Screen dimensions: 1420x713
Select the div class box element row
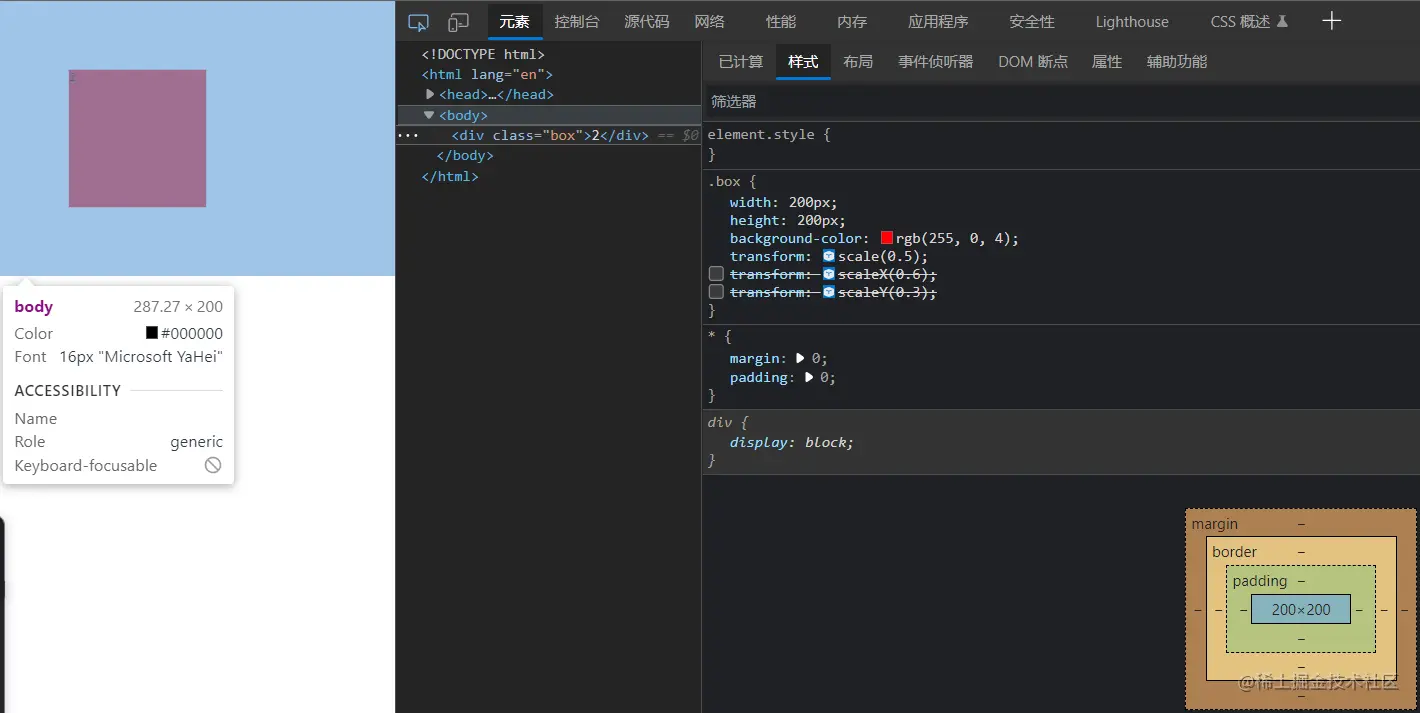(549, 135)
